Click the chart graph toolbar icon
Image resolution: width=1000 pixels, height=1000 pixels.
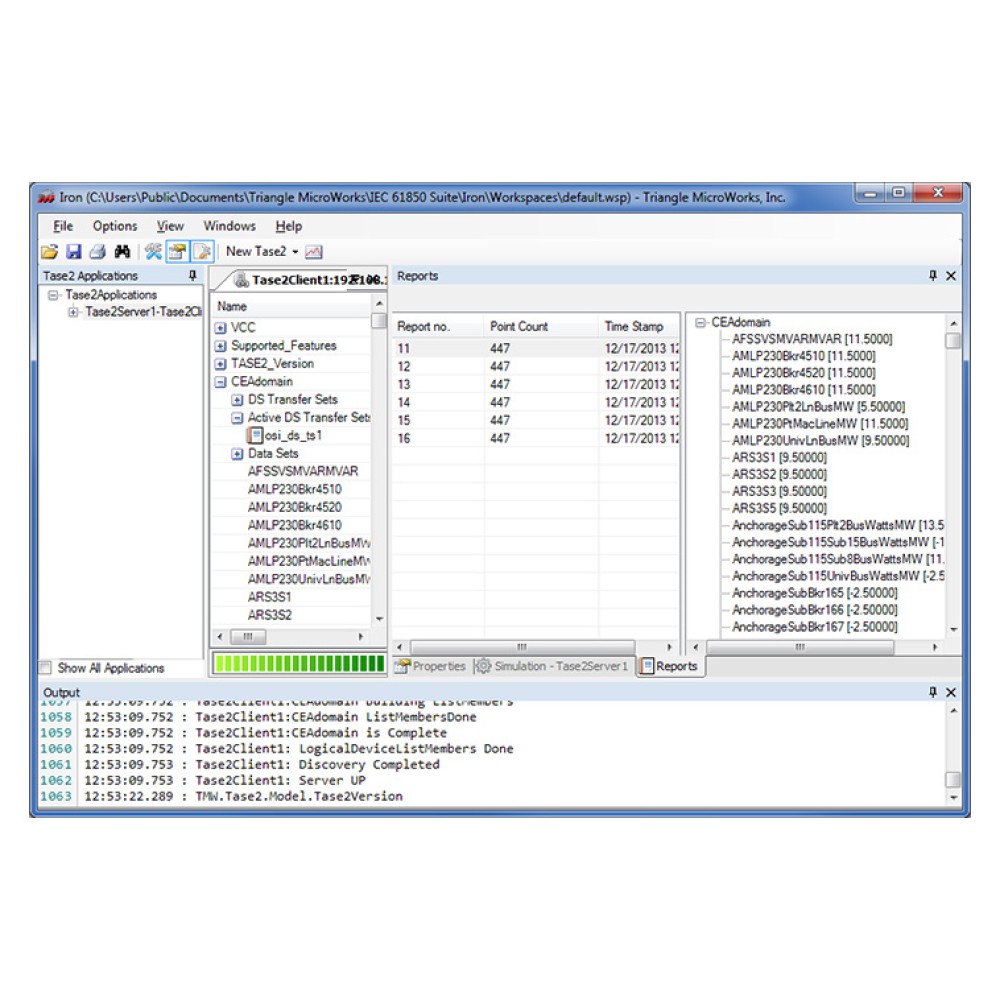click(313, 252)
